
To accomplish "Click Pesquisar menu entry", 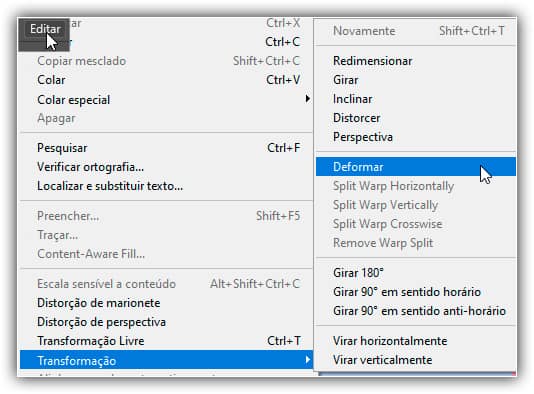I will point(167,148).
